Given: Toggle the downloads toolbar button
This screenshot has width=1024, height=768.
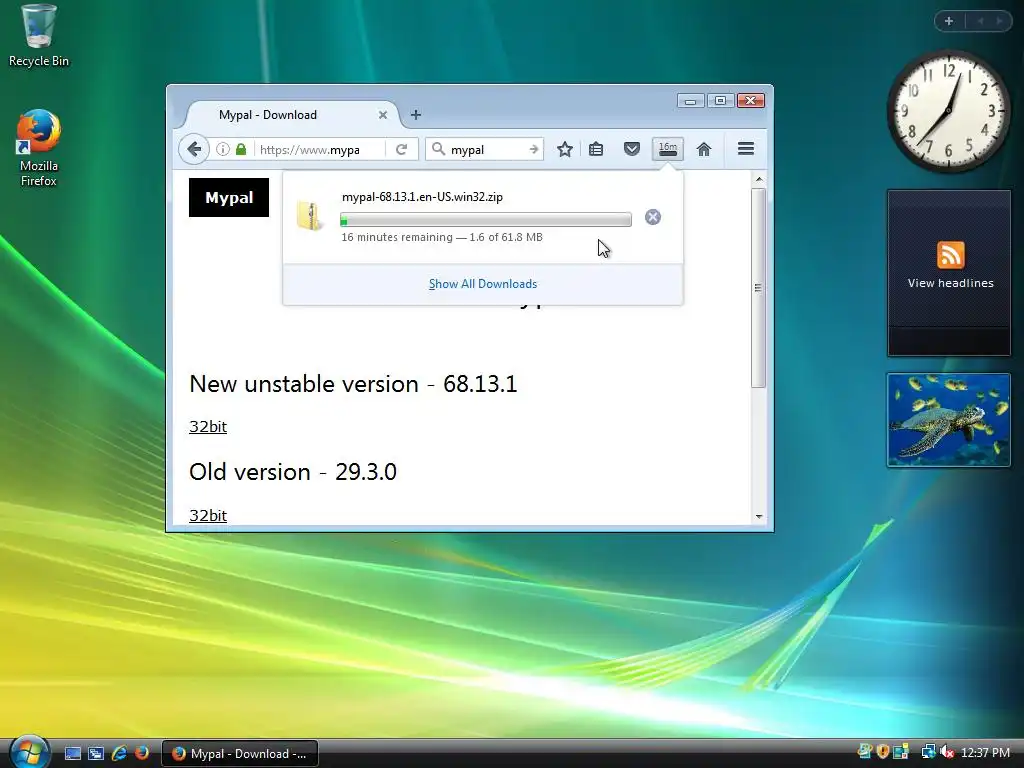Looking at the screenshot, I should click(x=667, y=149).
